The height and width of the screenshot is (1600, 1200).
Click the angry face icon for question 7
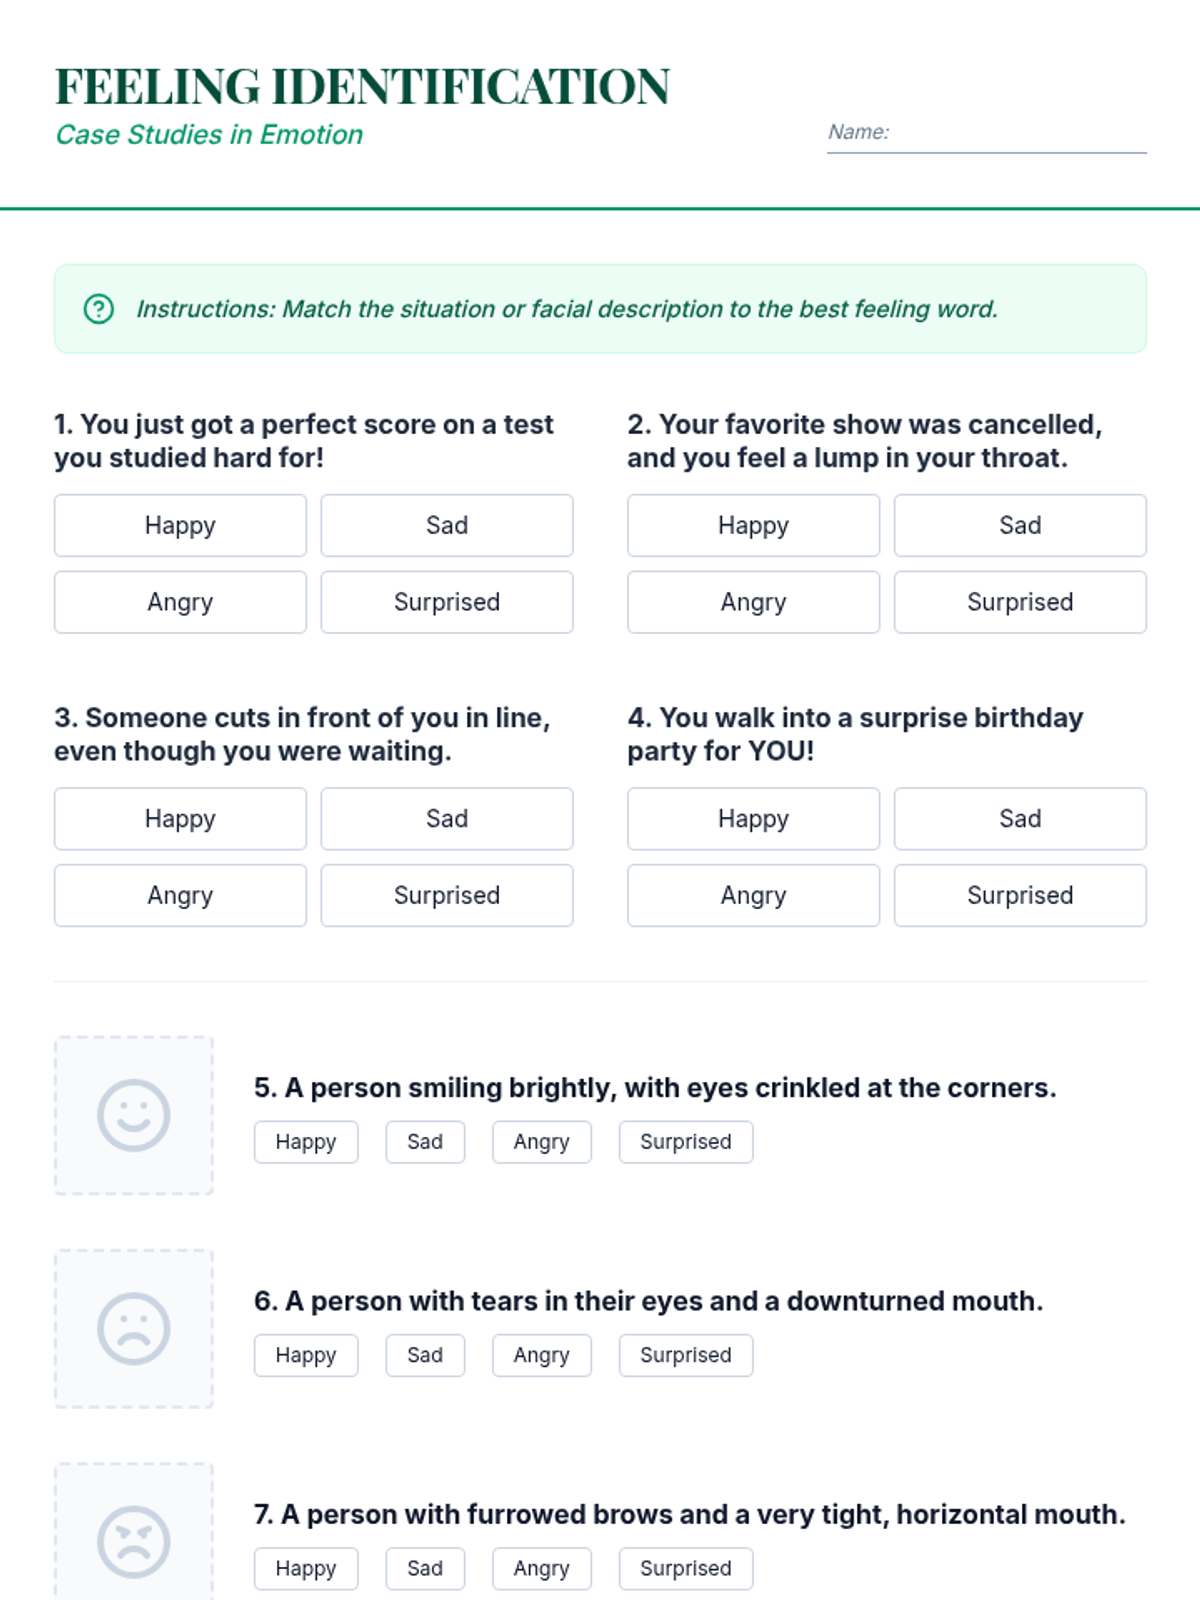tap(134, 1541)
